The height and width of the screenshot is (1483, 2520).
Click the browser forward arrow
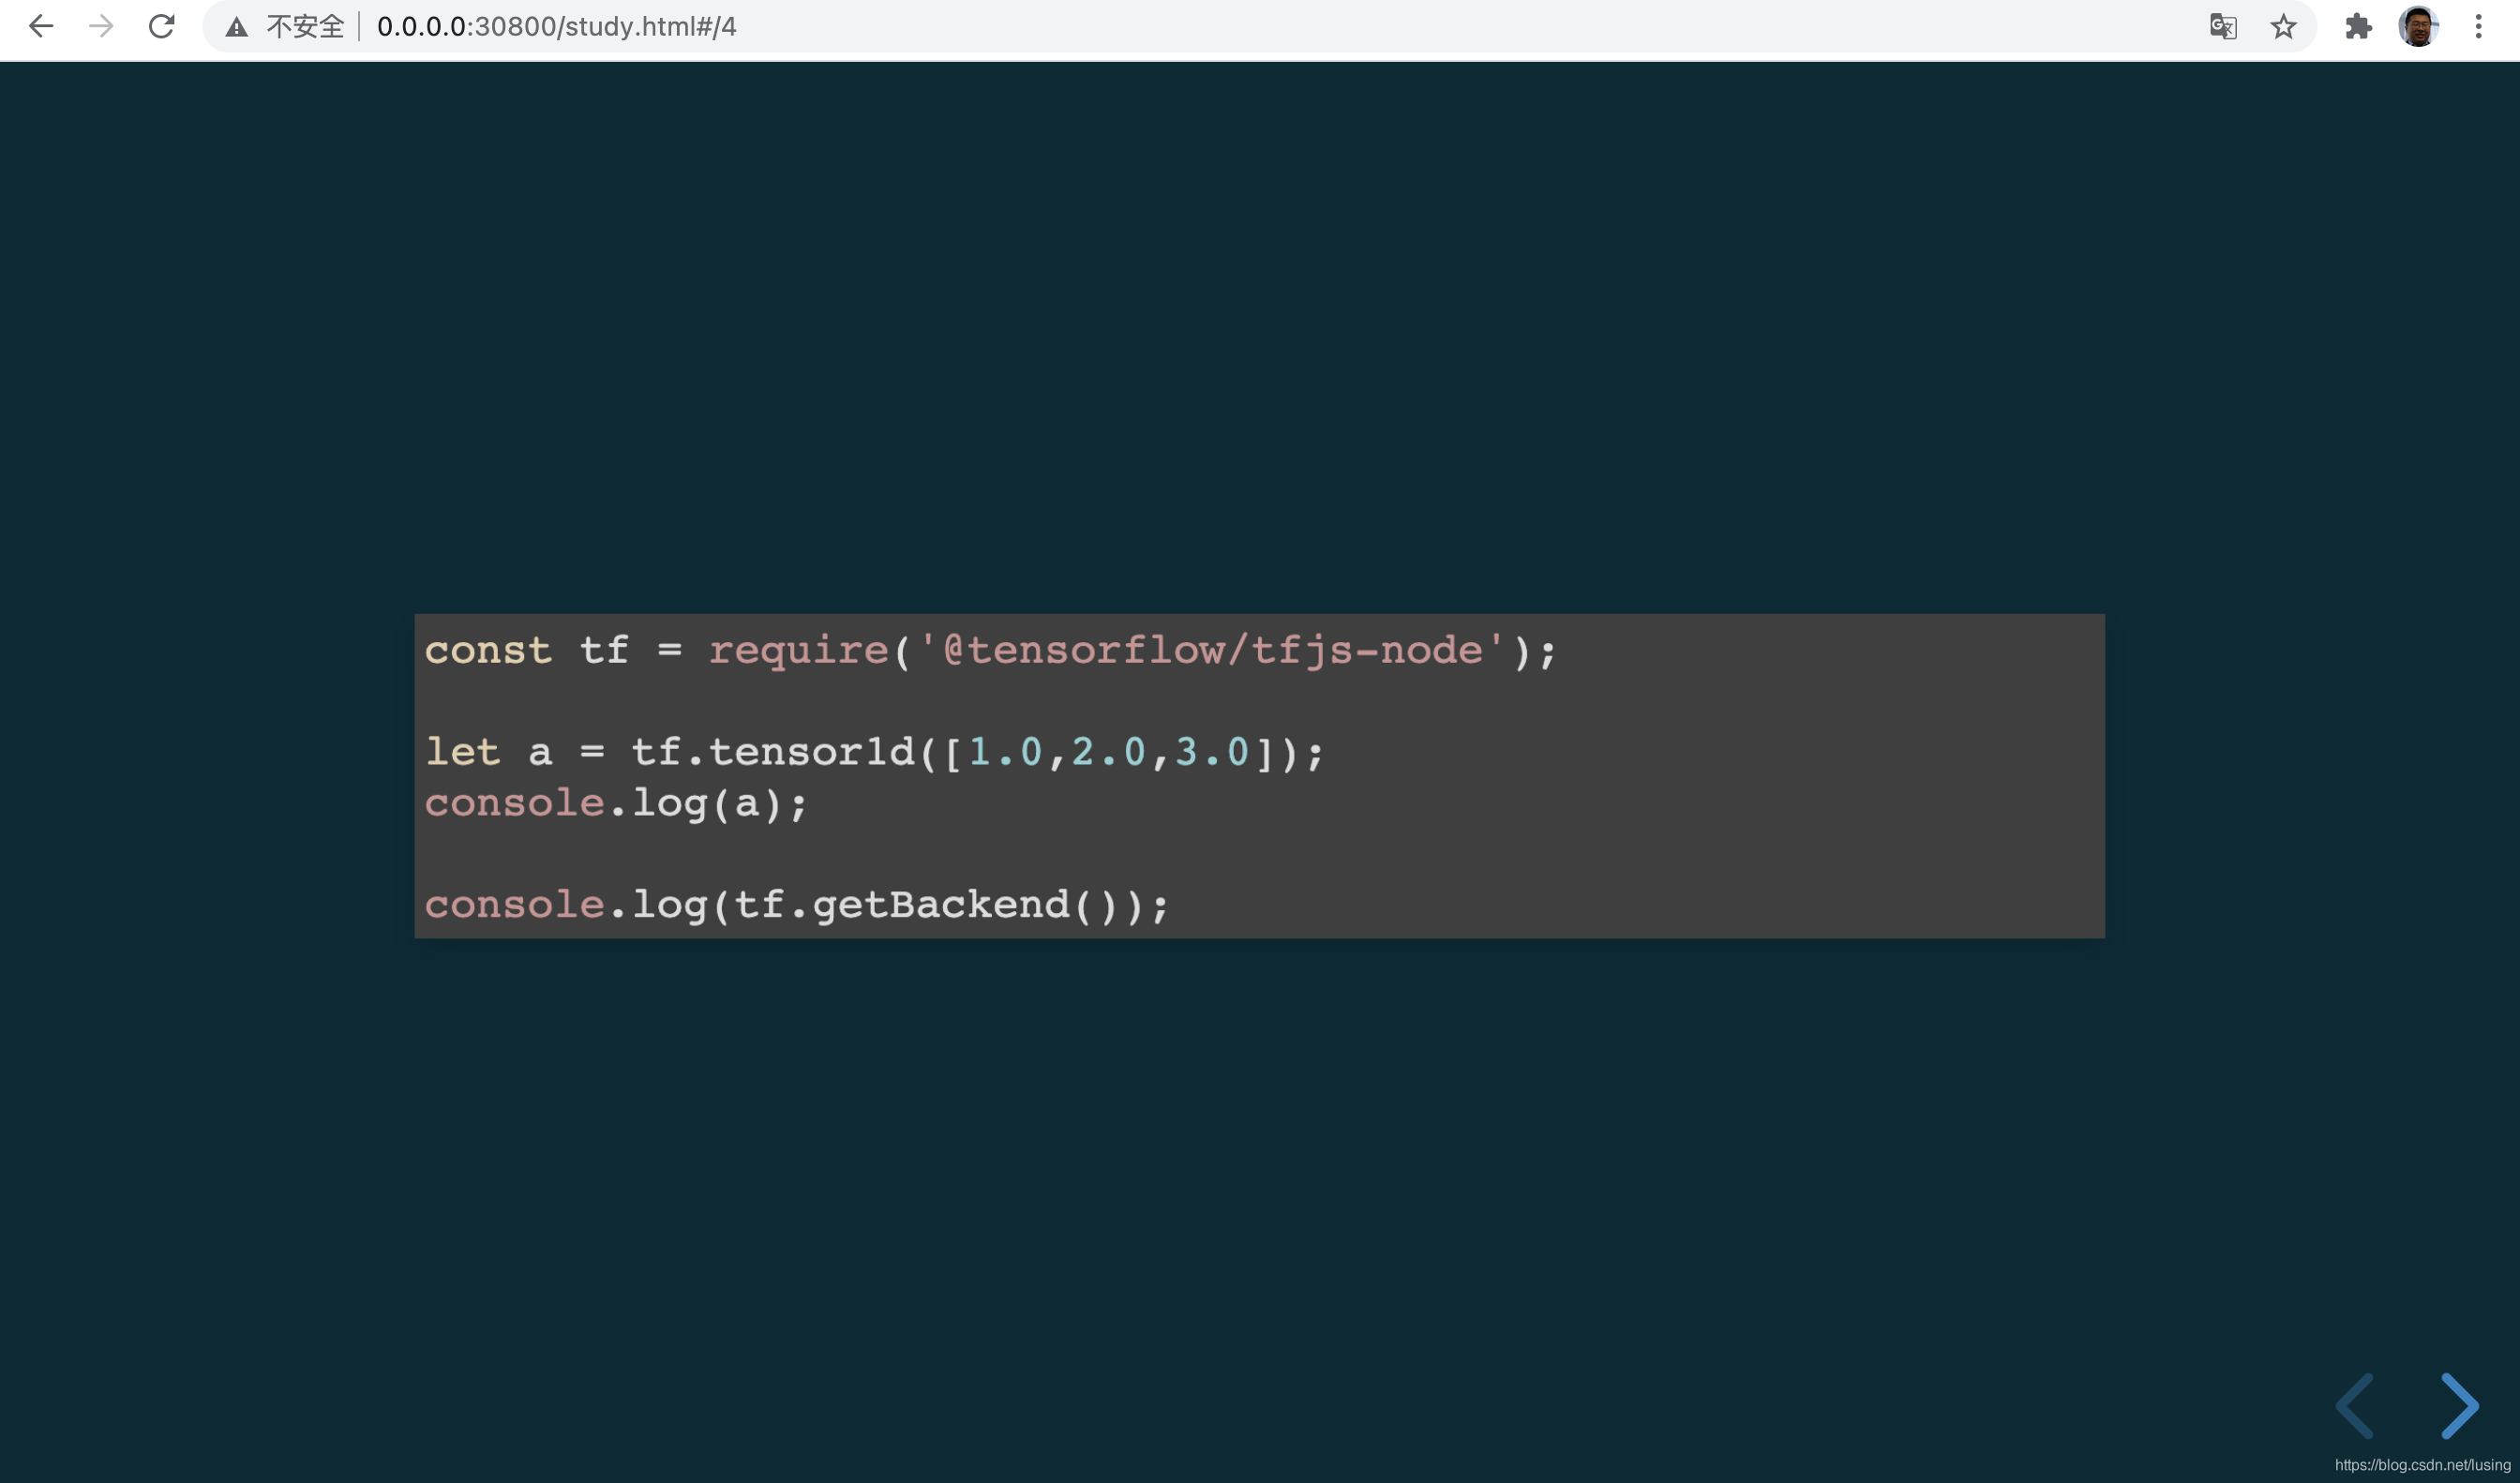click(101, 26)
